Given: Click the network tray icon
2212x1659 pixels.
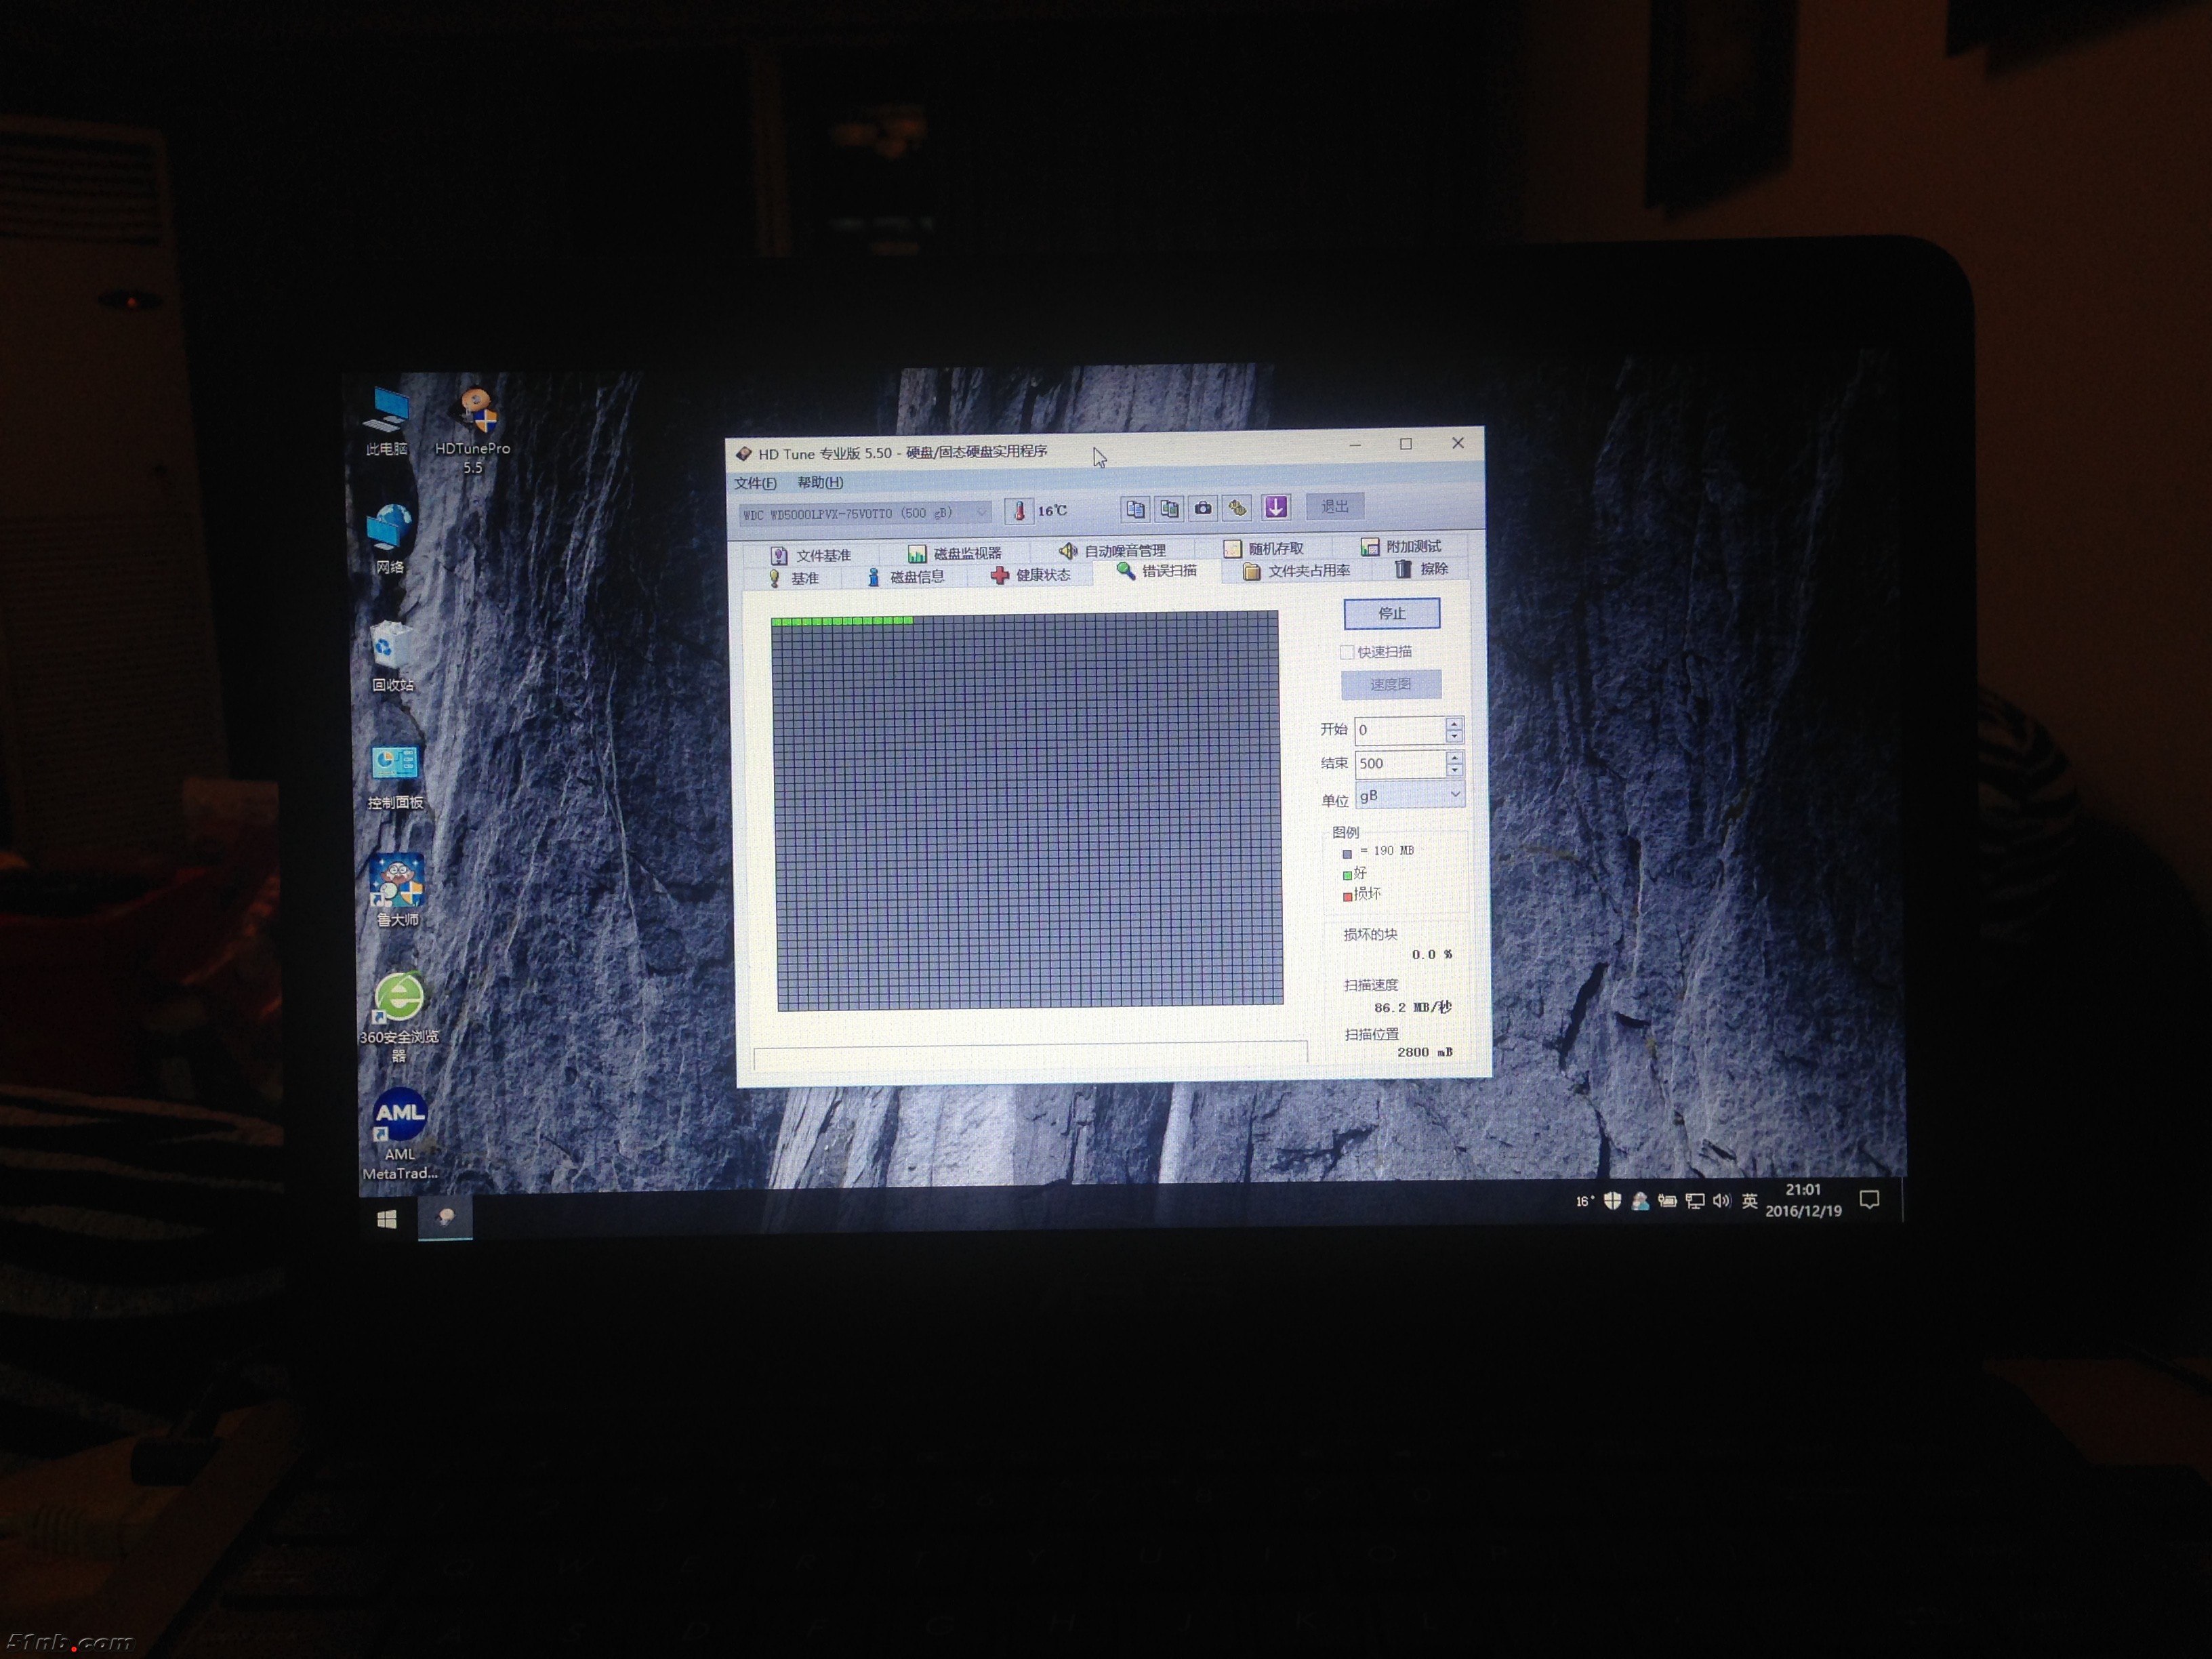Looking at the screenshot, I should pos(1695,1201).
